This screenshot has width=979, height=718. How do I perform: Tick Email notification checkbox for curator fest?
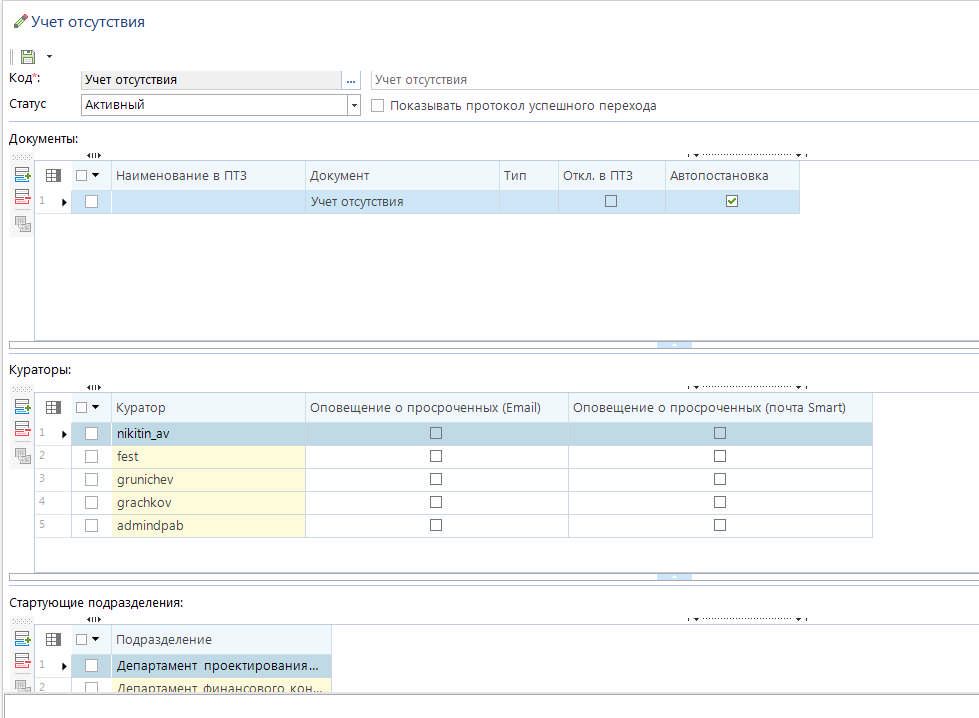tap(435, 456)
